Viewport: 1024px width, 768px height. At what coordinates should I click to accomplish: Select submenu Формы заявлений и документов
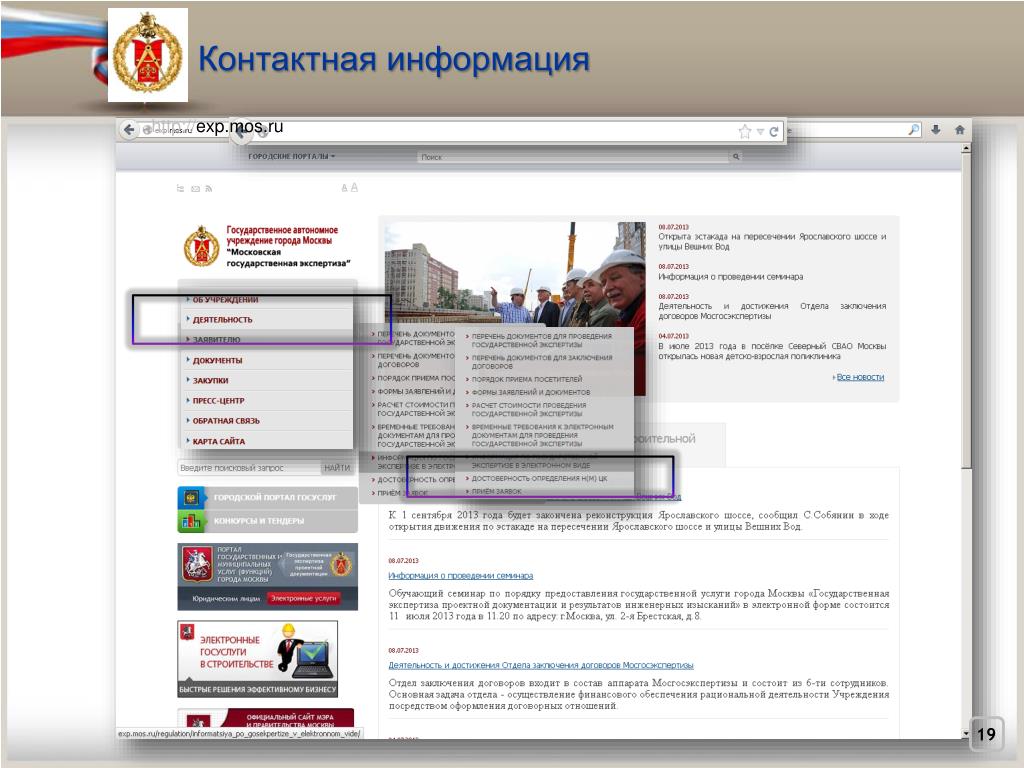point(530,392)
